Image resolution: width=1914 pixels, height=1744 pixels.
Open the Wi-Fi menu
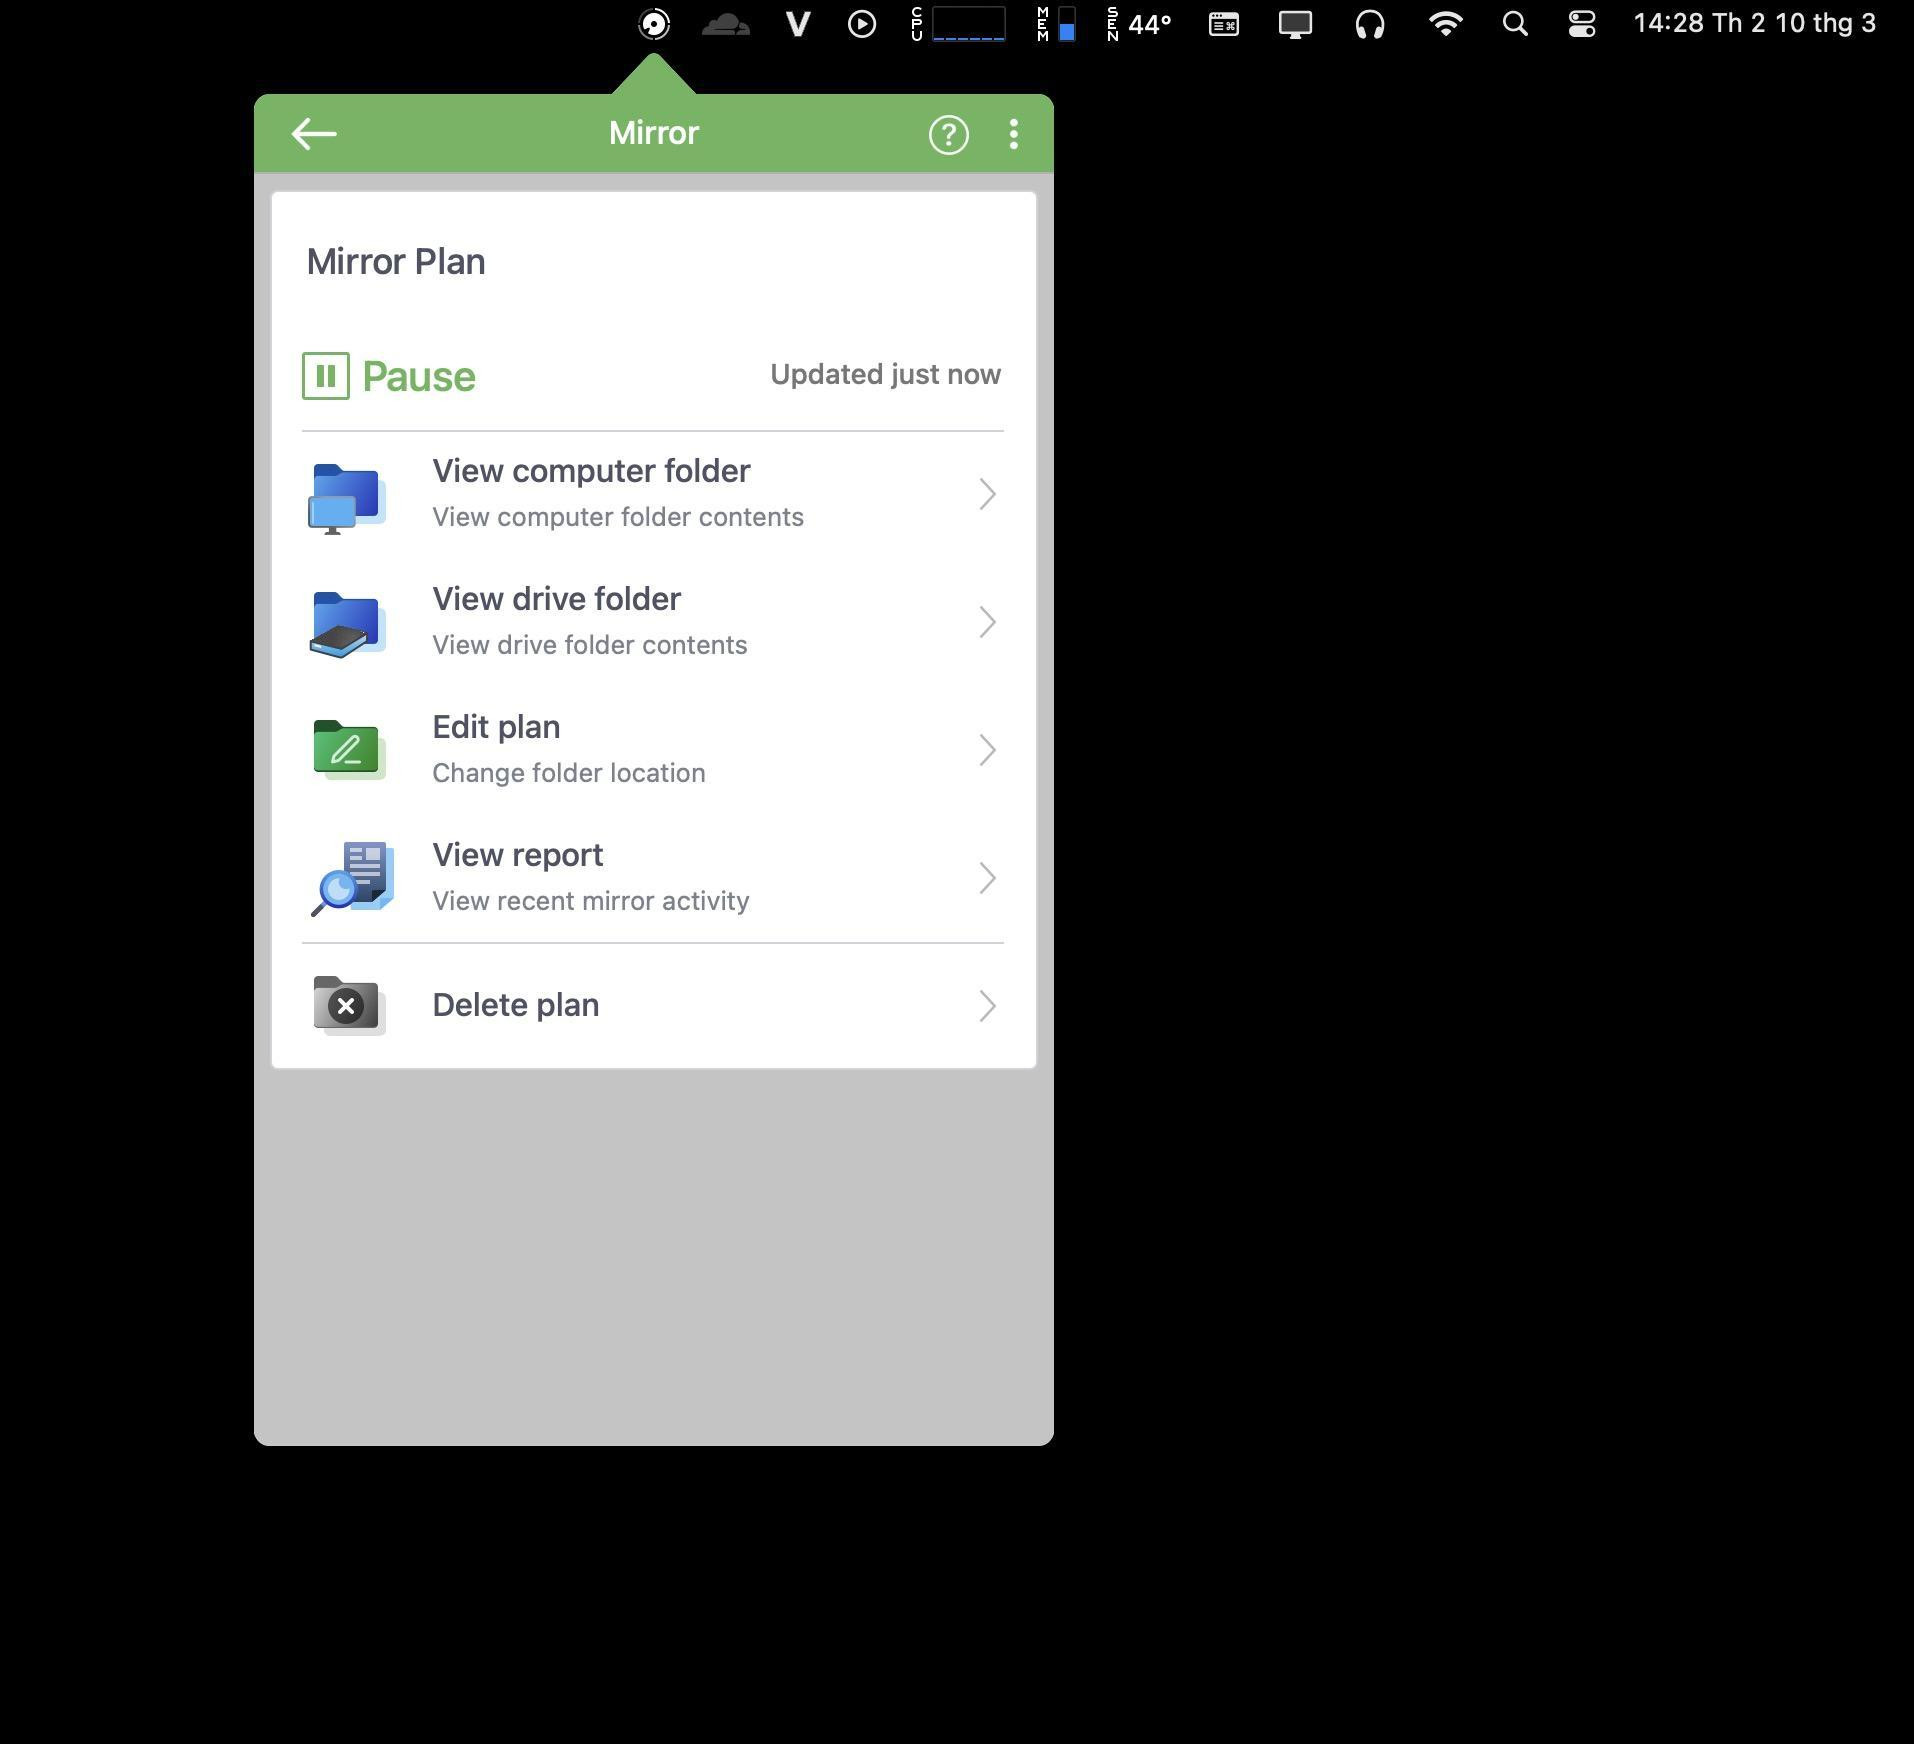pyautogui.click(x=1445, y=24)
